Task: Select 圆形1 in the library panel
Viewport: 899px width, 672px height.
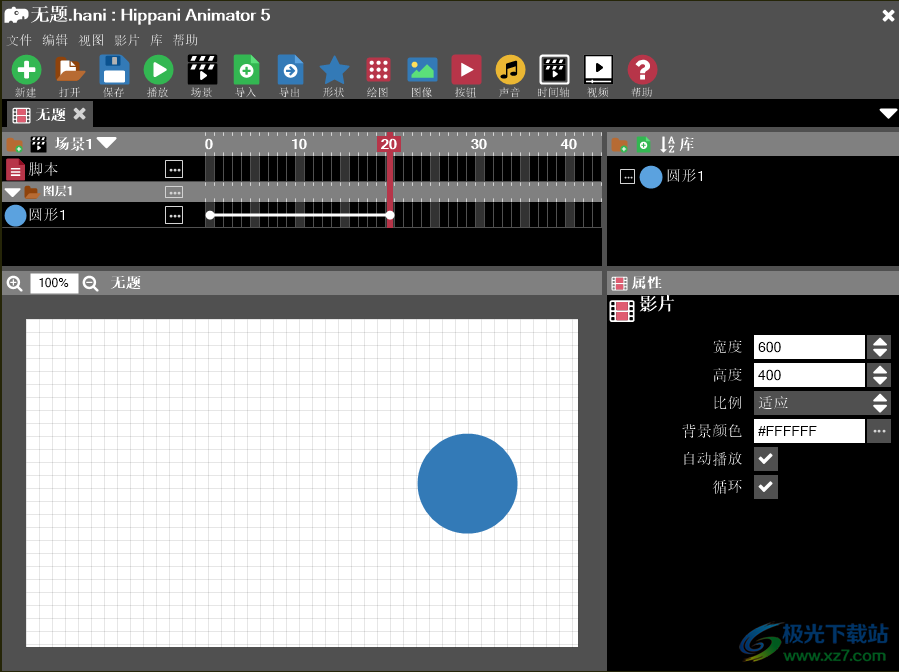Action: 685,177
